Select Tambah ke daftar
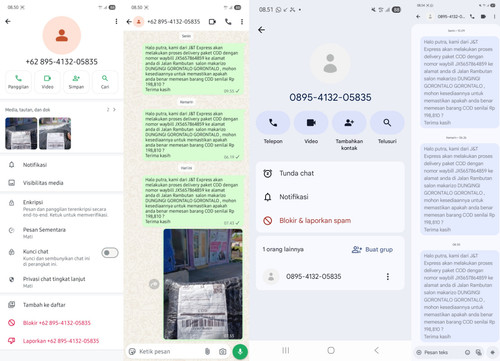Screen dimensions: 500x361 [x=62, y=305]
